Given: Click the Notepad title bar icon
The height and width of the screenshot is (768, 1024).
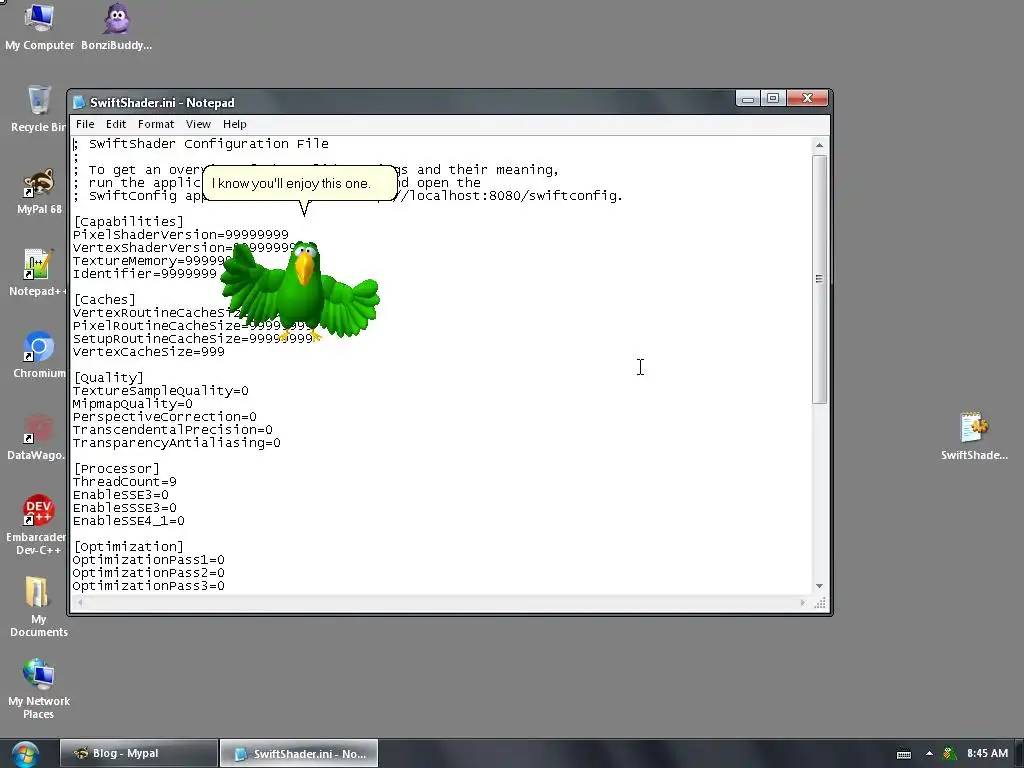Looking at the screenshot, I should pos(79,103).
